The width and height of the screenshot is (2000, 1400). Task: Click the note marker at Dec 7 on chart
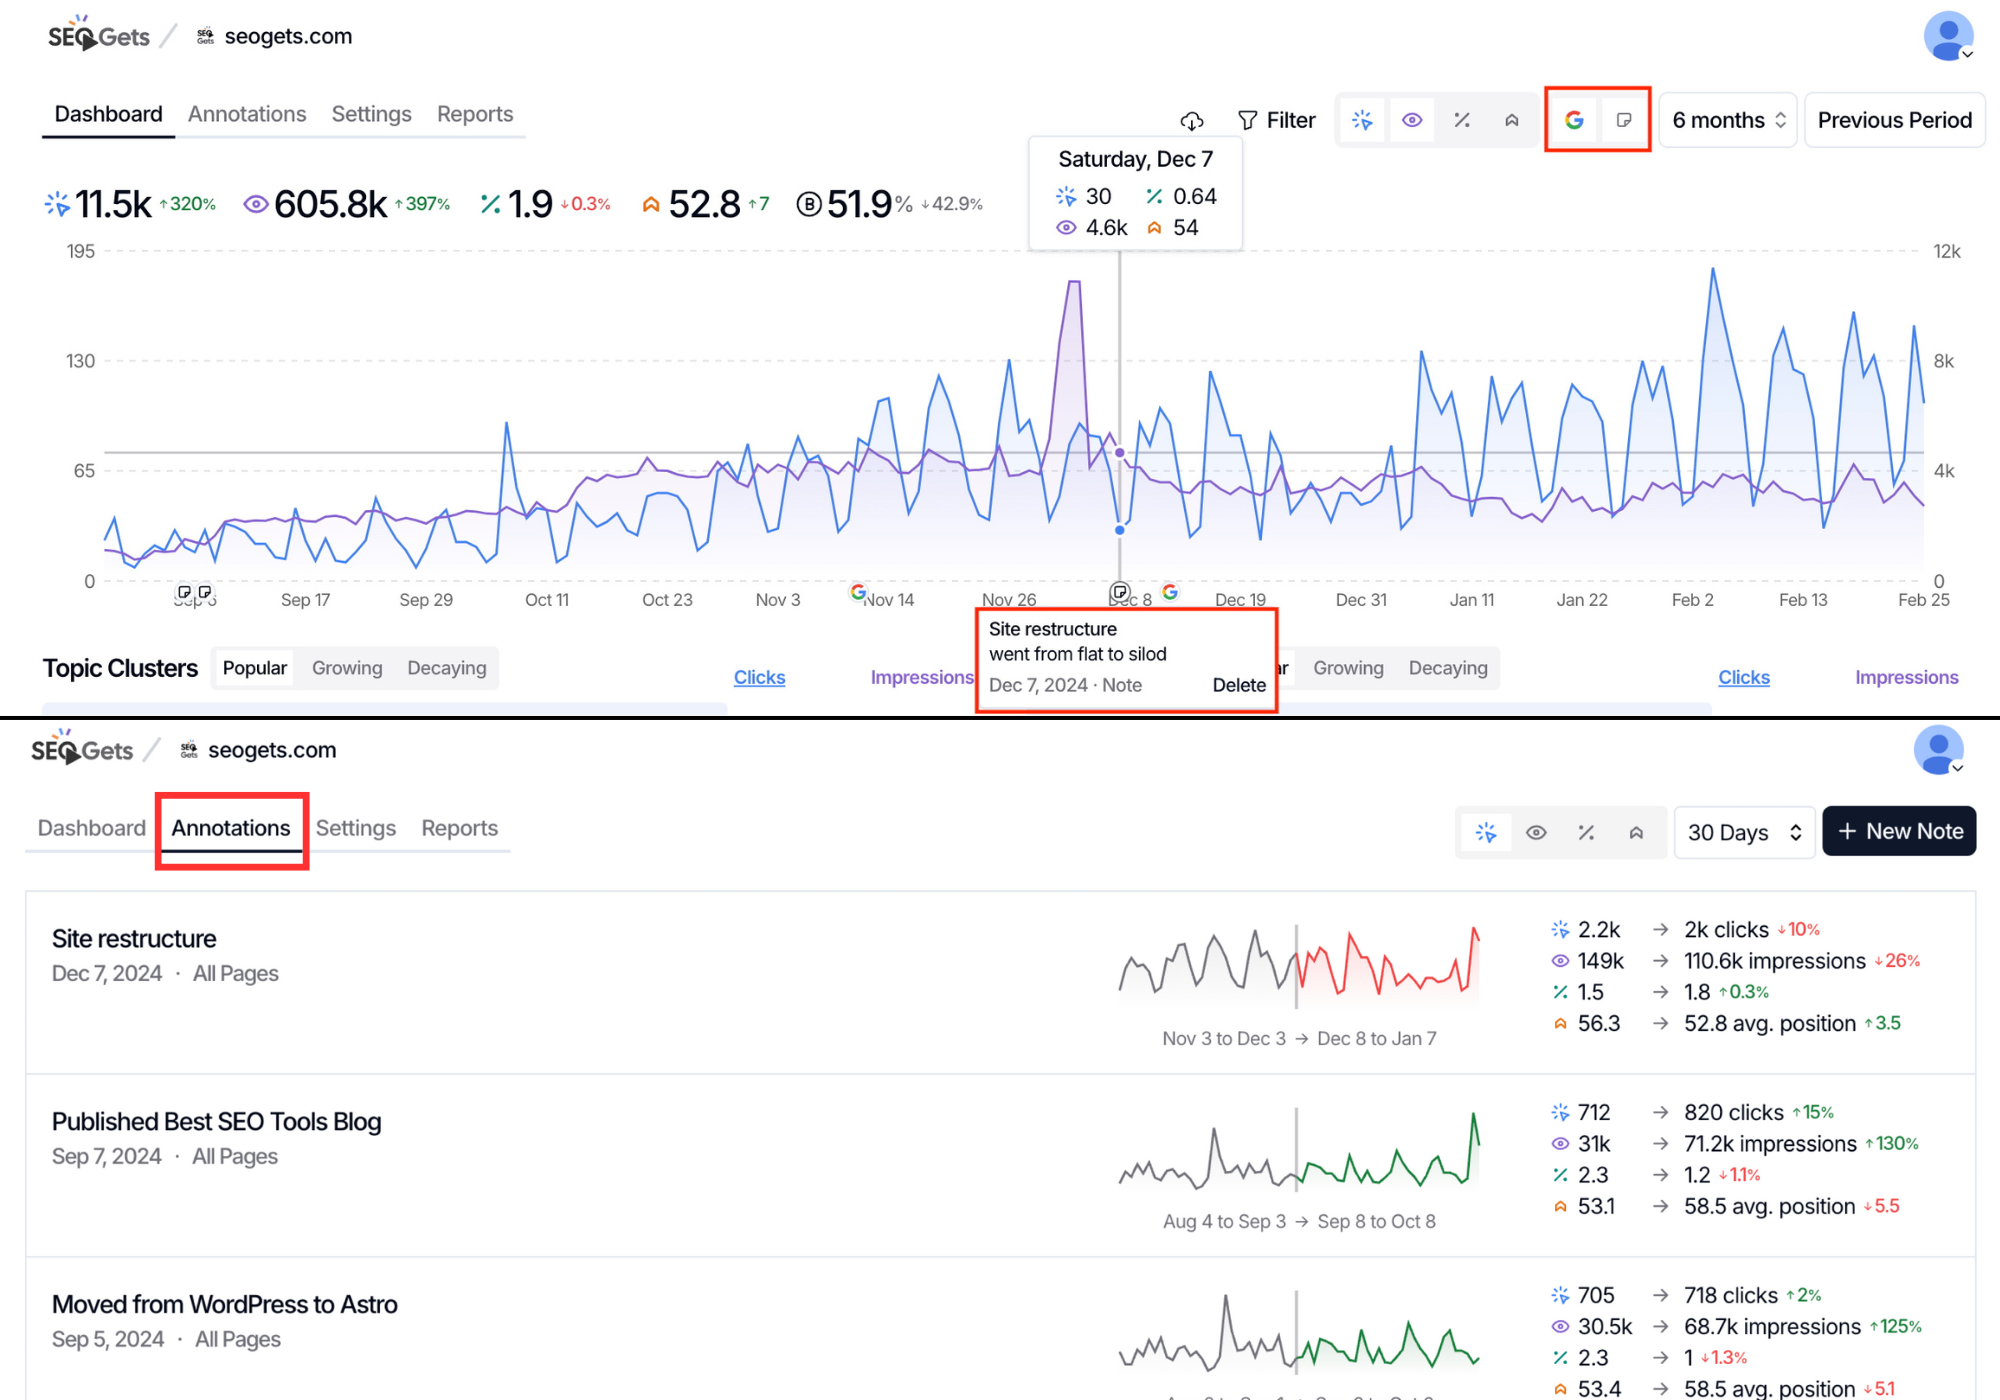coord(1119,592)
